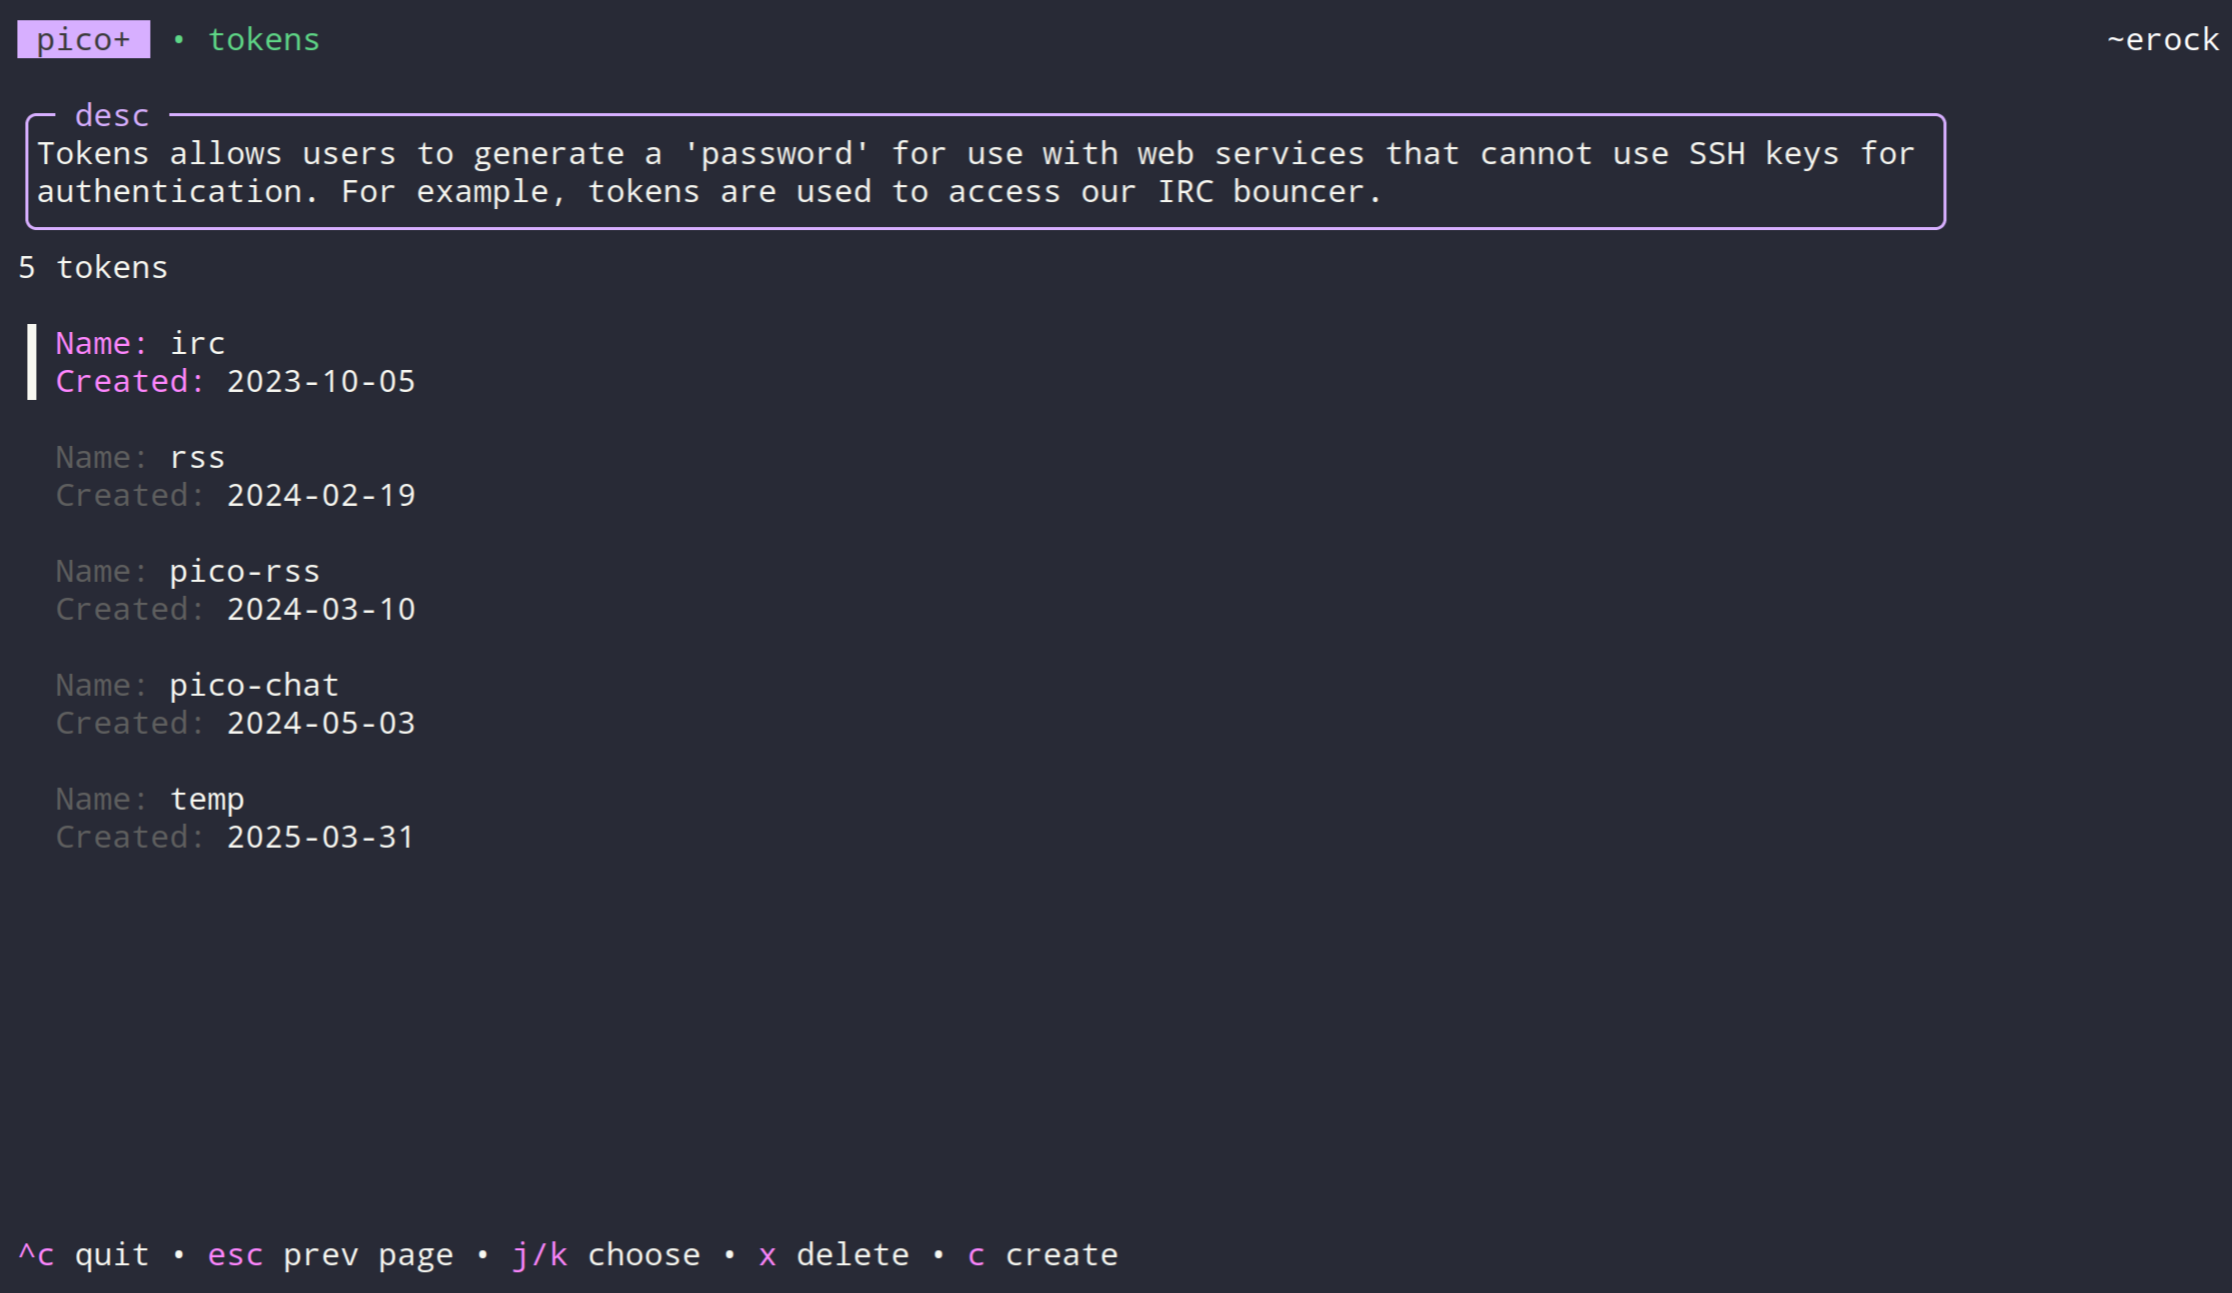Select the pico-chat token entry
This screenshot has width=2232, height=1293.
pos(254,686)
